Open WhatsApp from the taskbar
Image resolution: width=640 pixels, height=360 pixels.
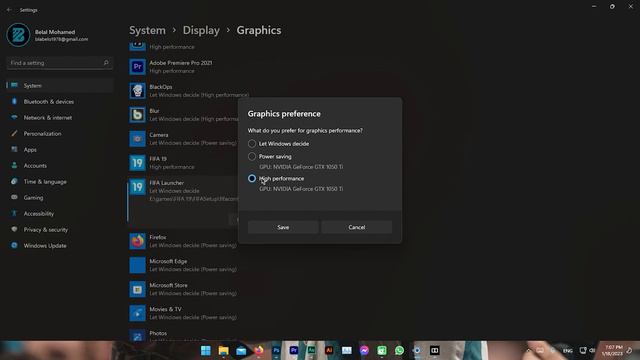pyautogui.click(x=400, y=351)
